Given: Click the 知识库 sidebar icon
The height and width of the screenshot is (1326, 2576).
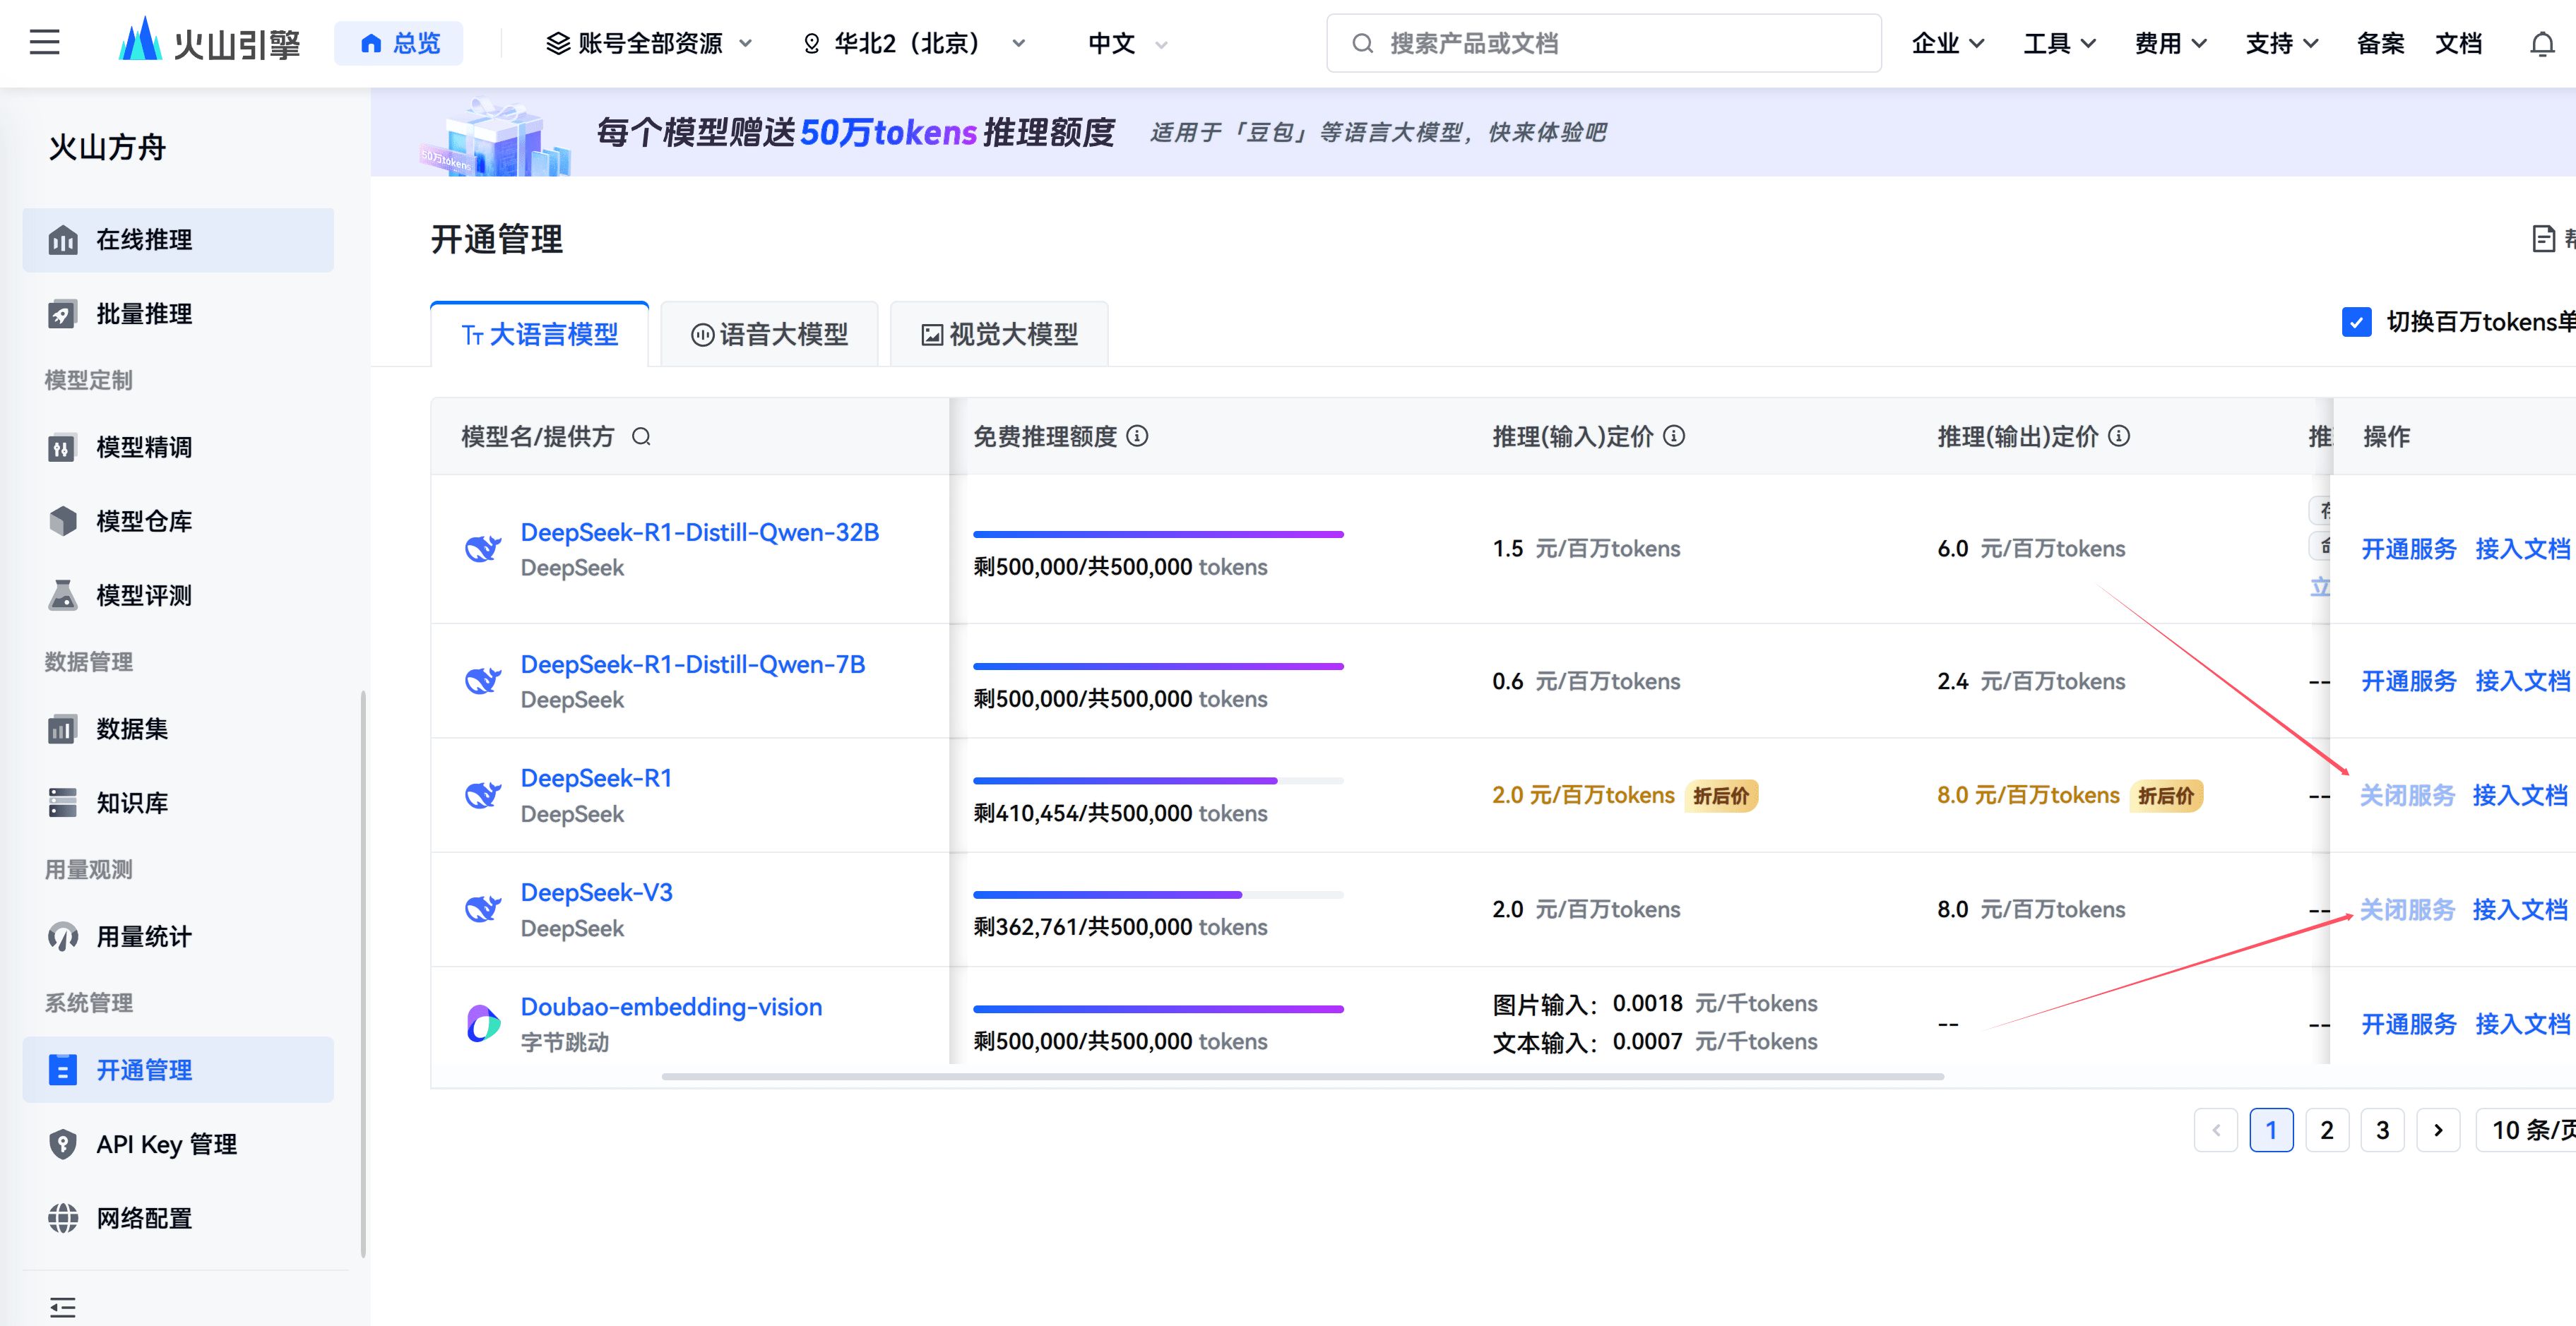Looking at the screenshot, I should 63,803.
